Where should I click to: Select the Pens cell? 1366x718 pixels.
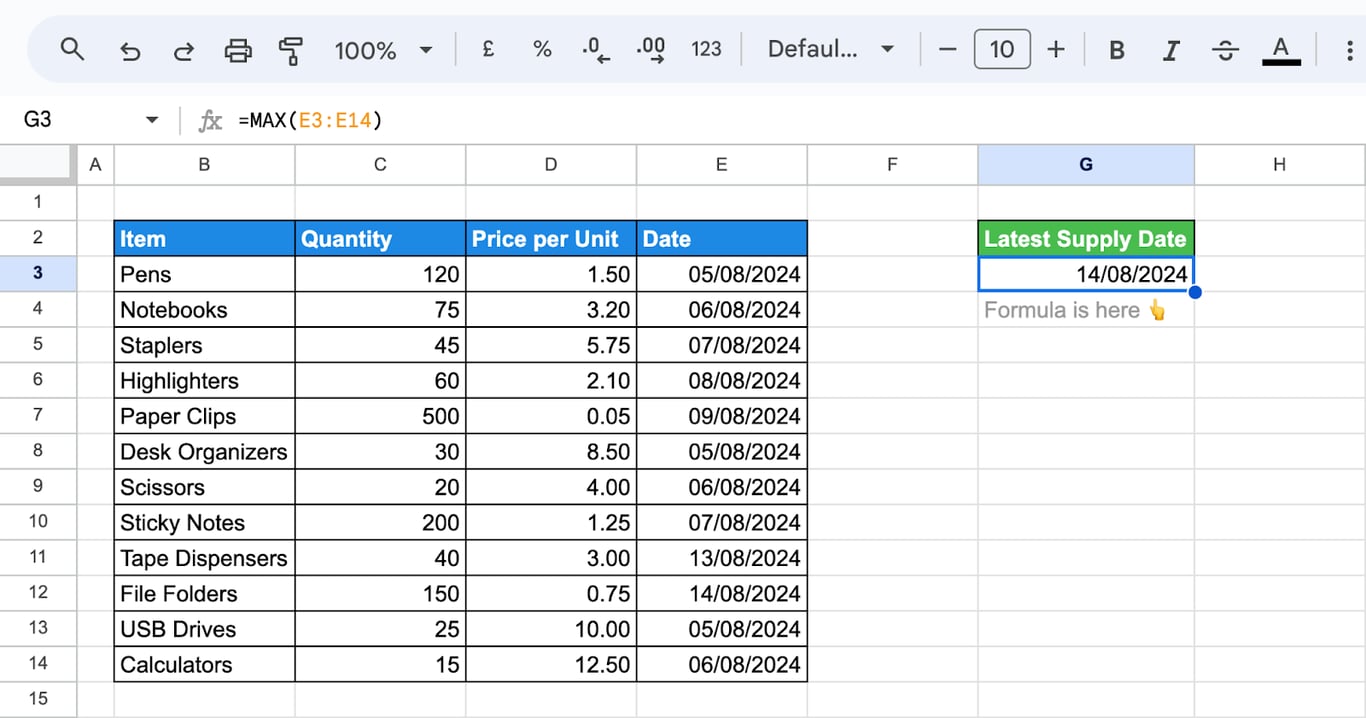pyautogui.click(x=205, y=274)
